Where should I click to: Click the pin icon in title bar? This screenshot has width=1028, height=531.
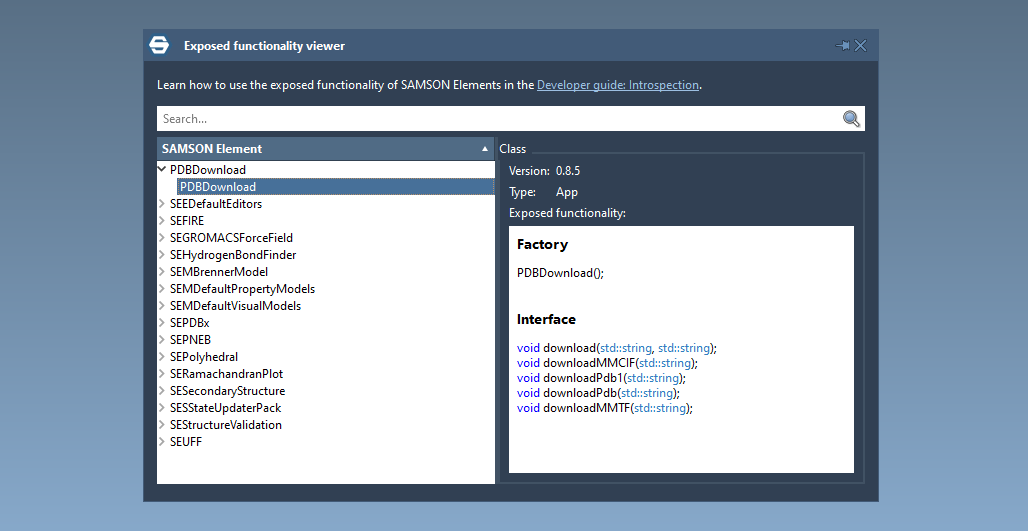pos(842,45)
